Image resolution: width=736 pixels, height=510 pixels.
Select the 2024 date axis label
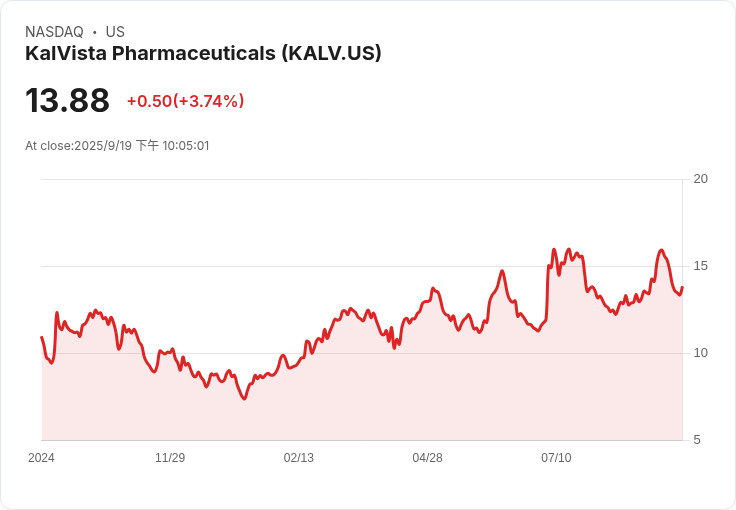pos(41,458)
